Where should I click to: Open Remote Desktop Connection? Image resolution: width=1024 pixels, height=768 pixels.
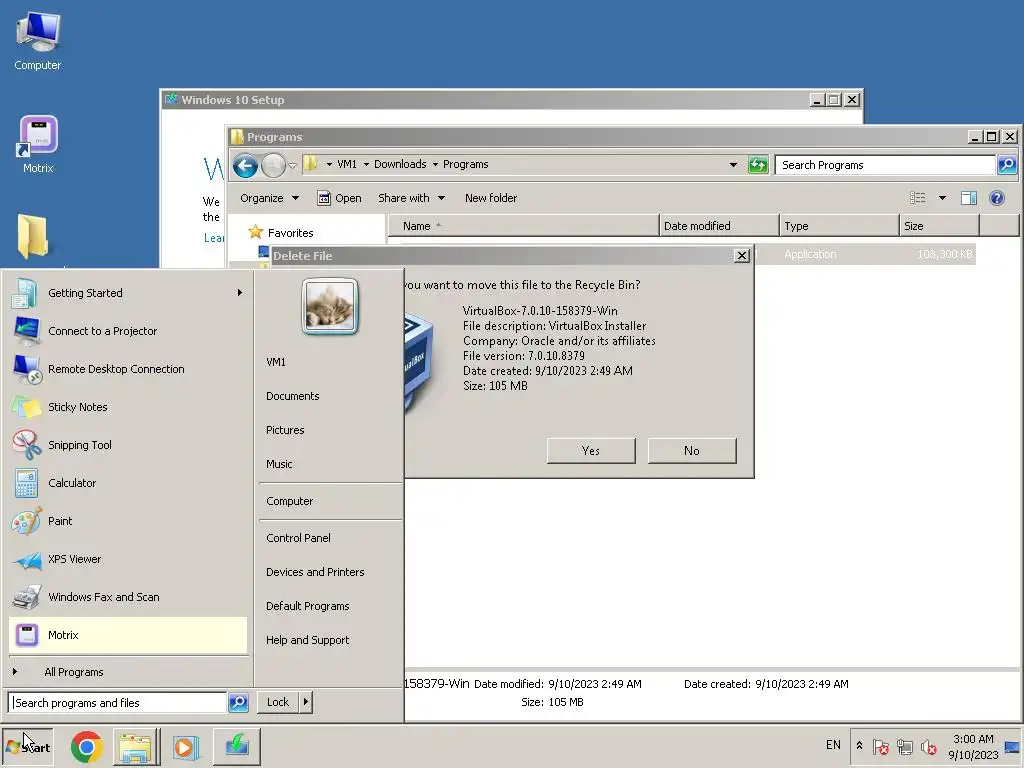coord(128,369)
